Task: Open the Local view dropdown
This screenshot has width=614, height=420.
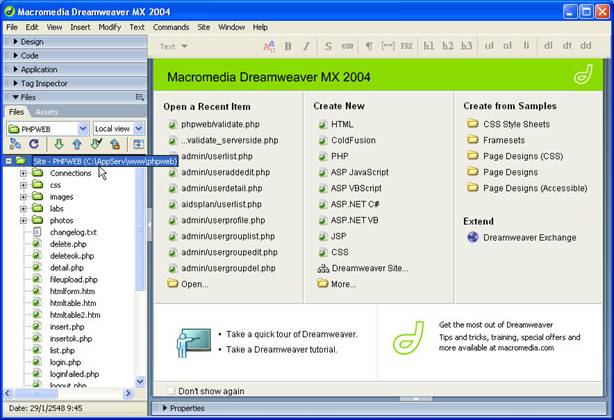Action: tap(139, 128)
